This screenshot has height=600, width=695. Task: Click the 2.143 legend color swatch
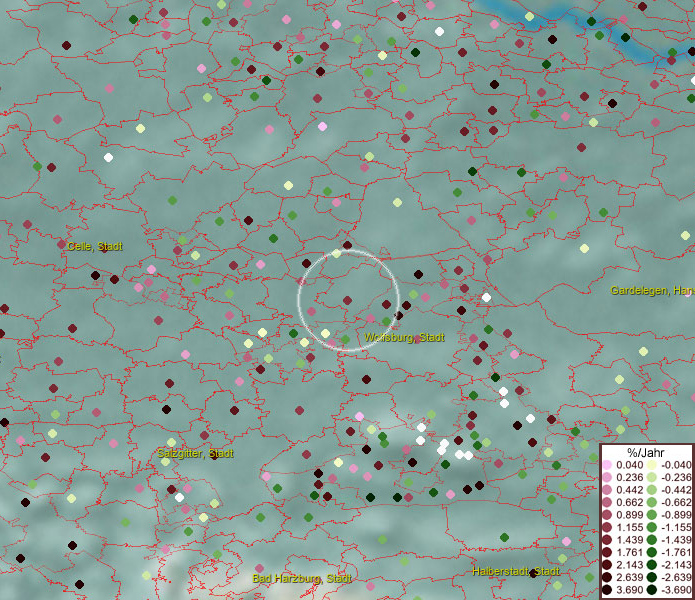tap(607, 565)
